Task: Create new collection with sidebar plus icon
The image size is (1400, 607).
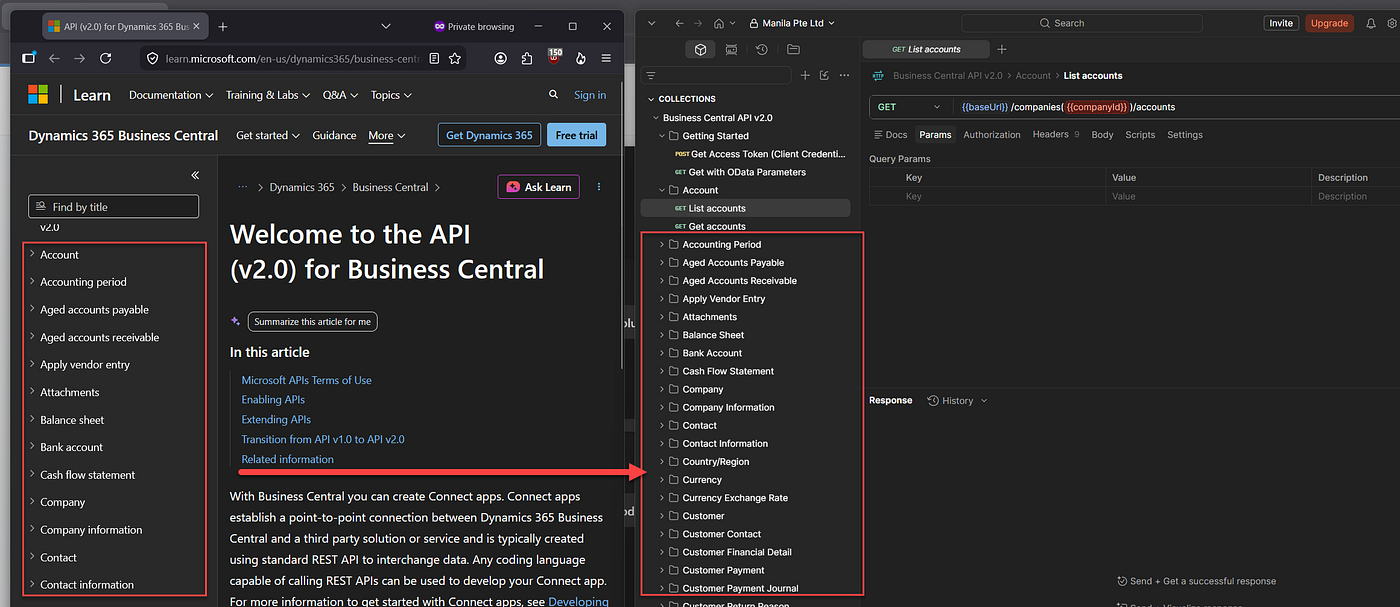Action: click(805, 75)
